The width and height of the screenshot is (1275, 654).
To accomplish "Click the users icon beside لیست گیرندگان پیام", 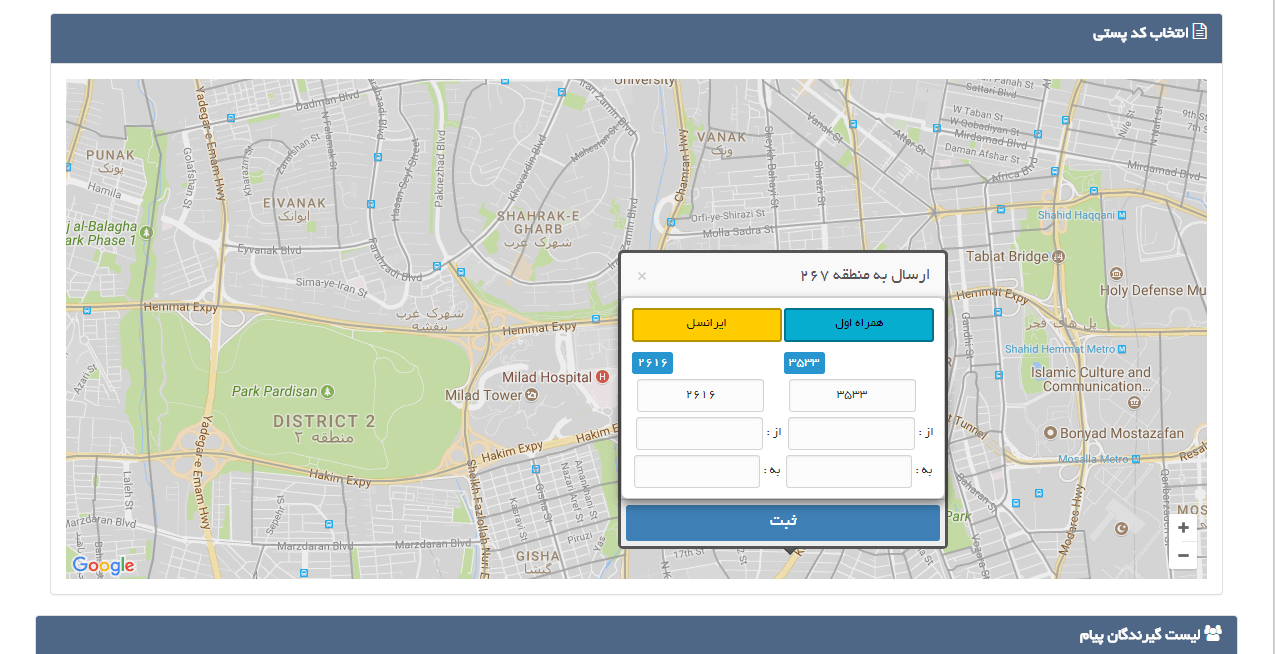I will (1213, 633).
